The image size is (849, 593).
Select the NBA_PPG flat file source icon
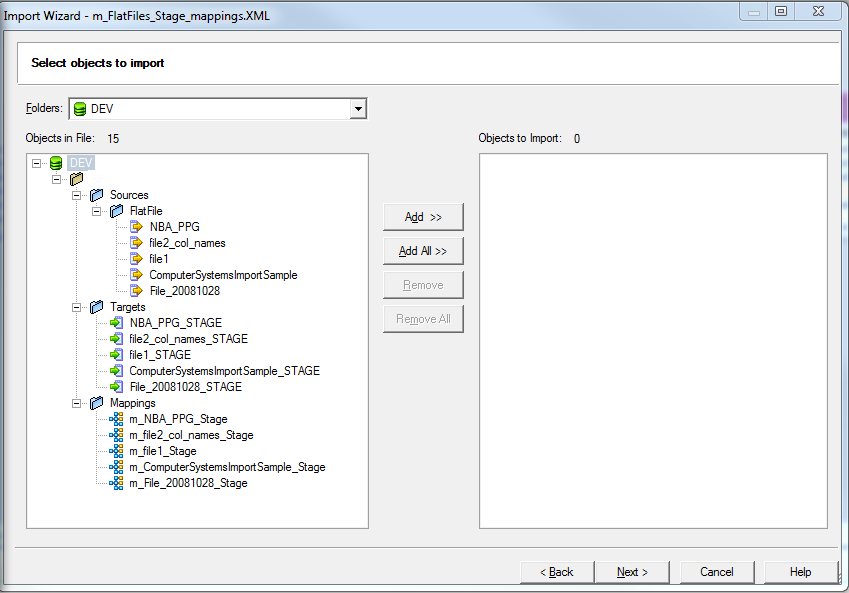tap(136, 227)
